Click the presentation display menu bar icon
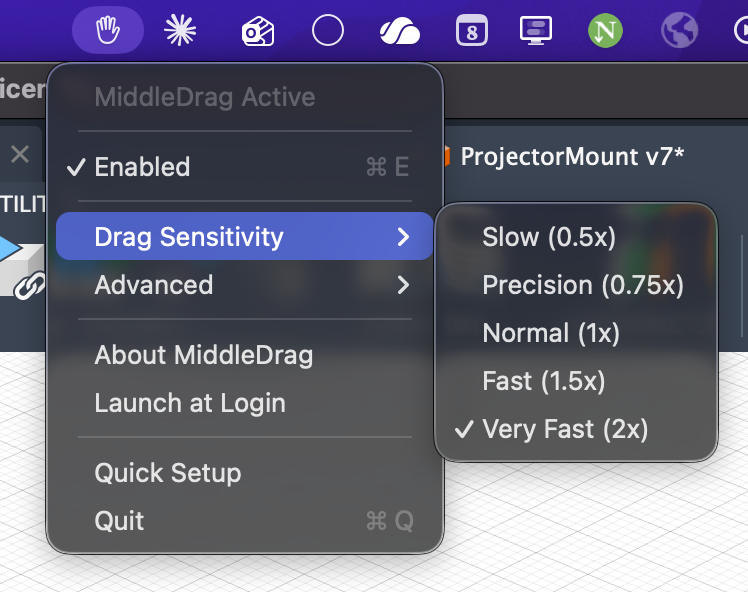Screen dimensions: 748x592 (536, 31)
